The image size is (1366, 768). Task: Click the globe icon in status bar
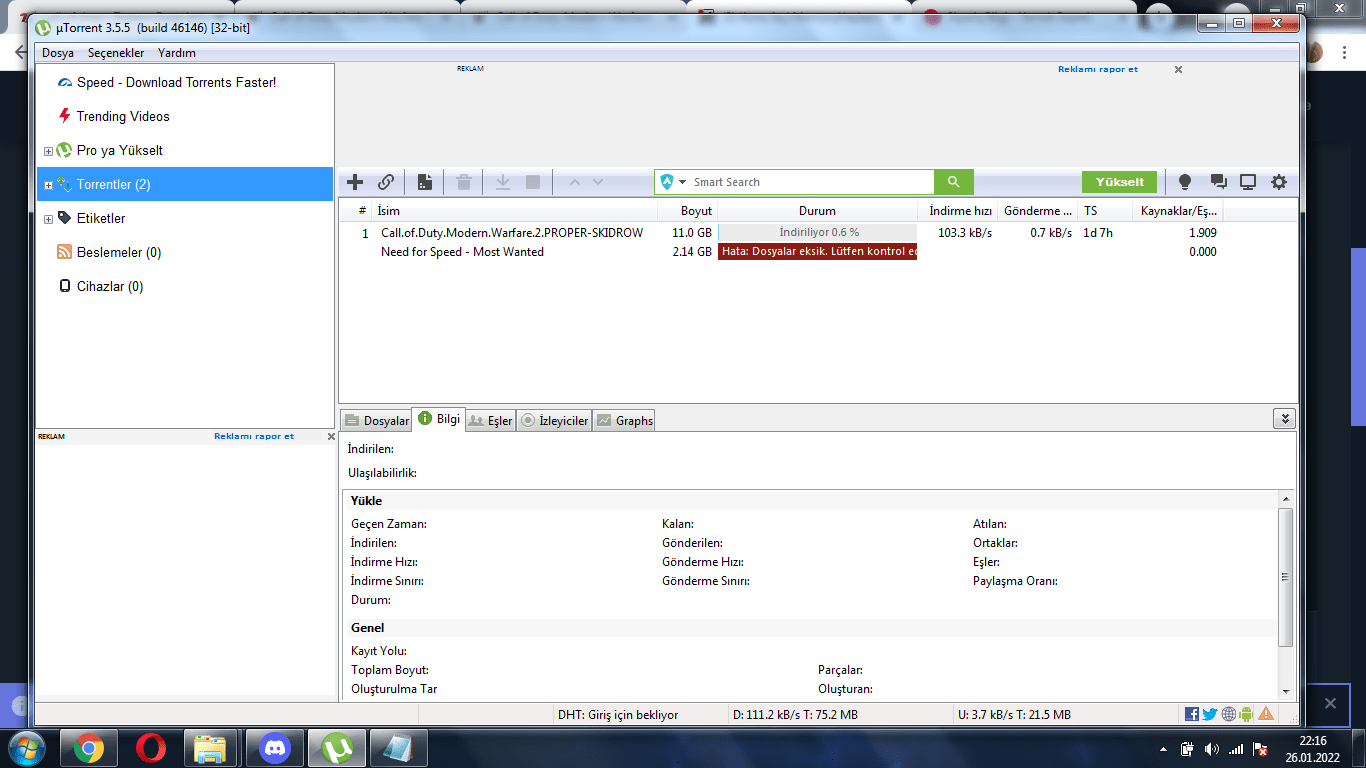(1228, 714)
